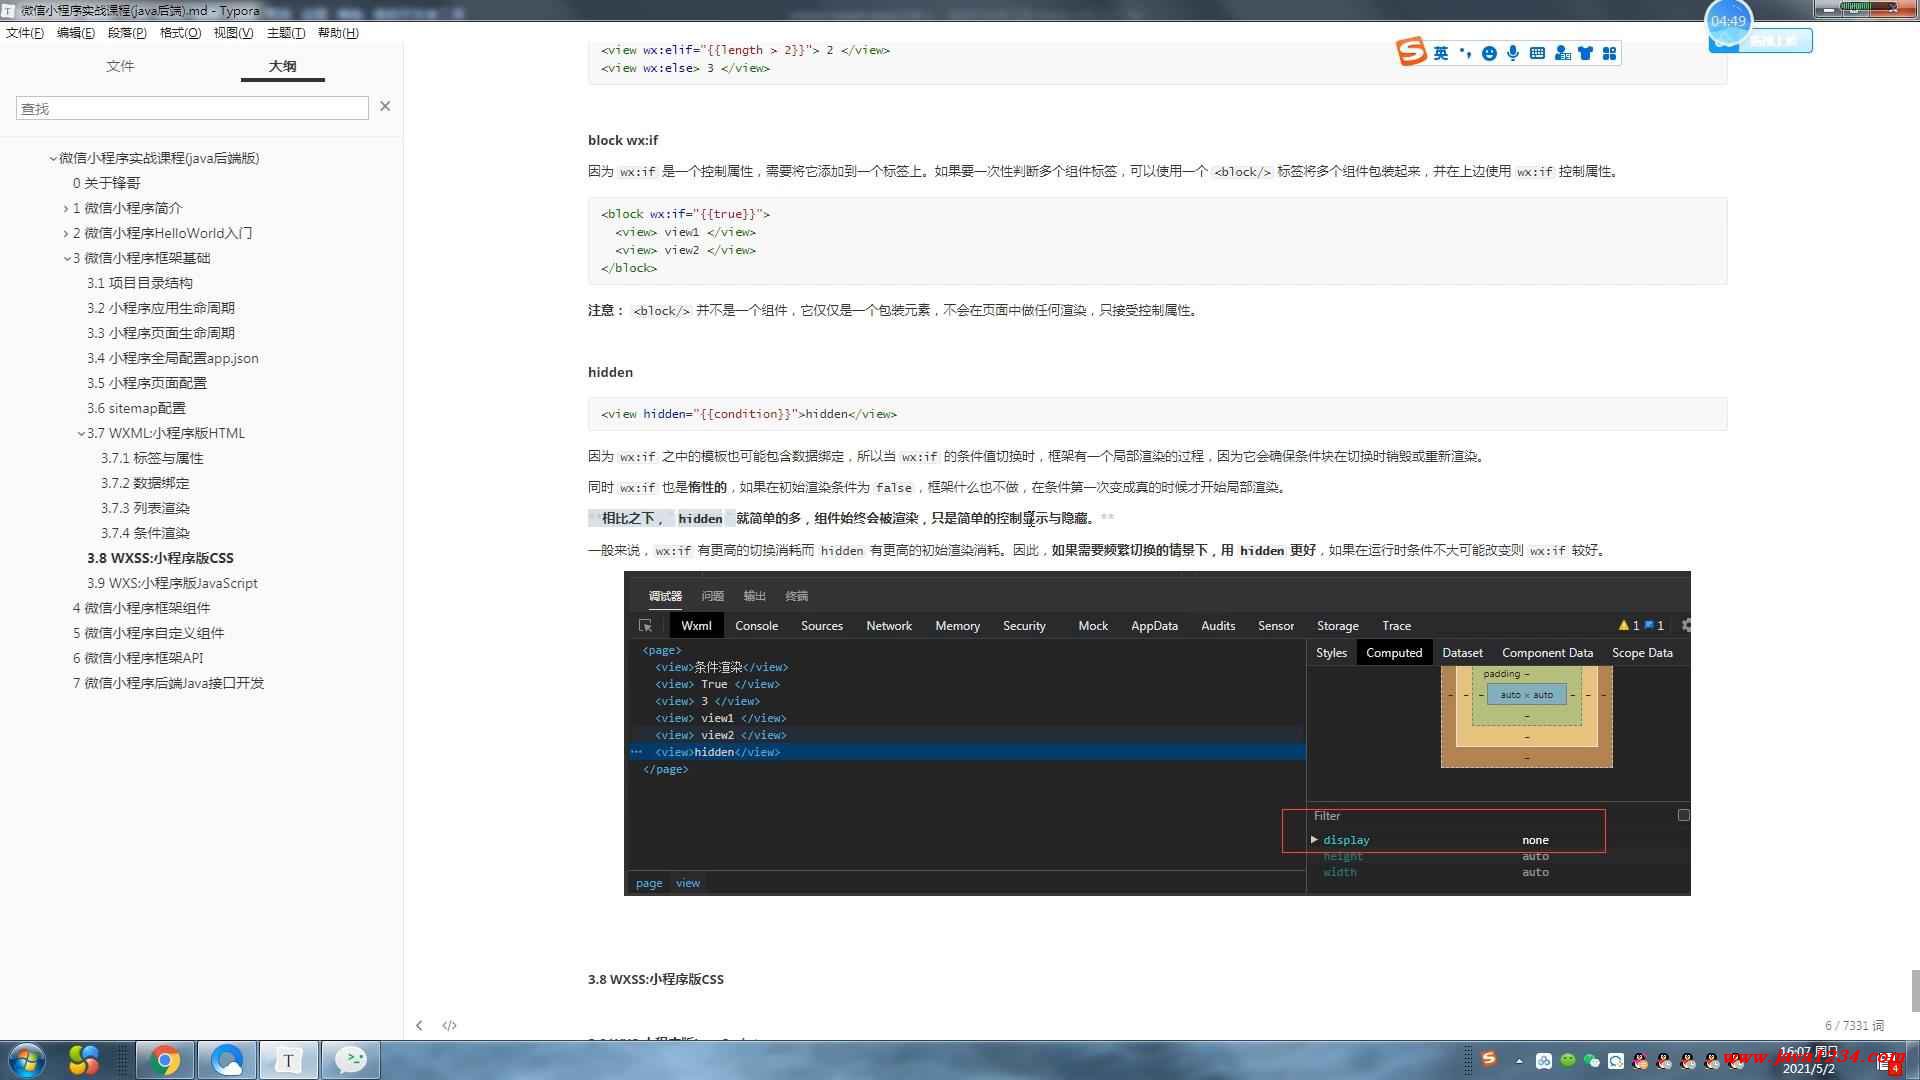This screenshot has height=1080, width=1920.
Task: Jump to 3.9 WXS outline entry
Action: [x=172, y=583]
